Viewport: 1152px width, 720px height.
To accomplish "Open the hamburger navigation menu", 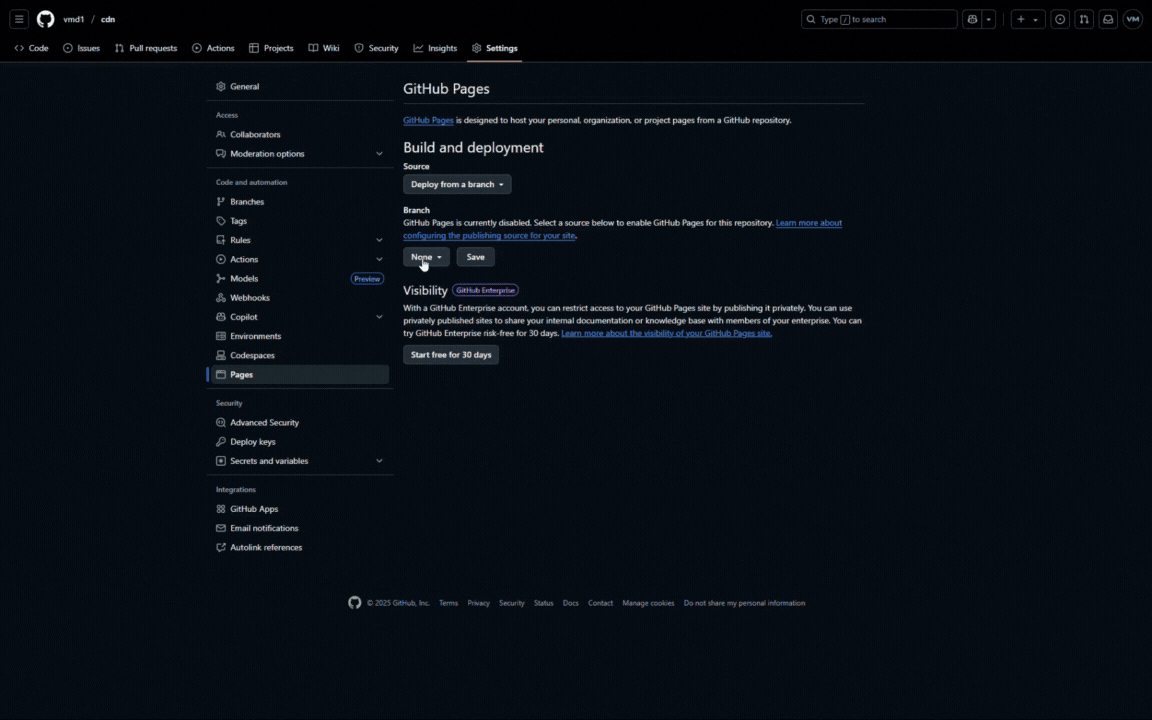I will (x=19, y=19).
